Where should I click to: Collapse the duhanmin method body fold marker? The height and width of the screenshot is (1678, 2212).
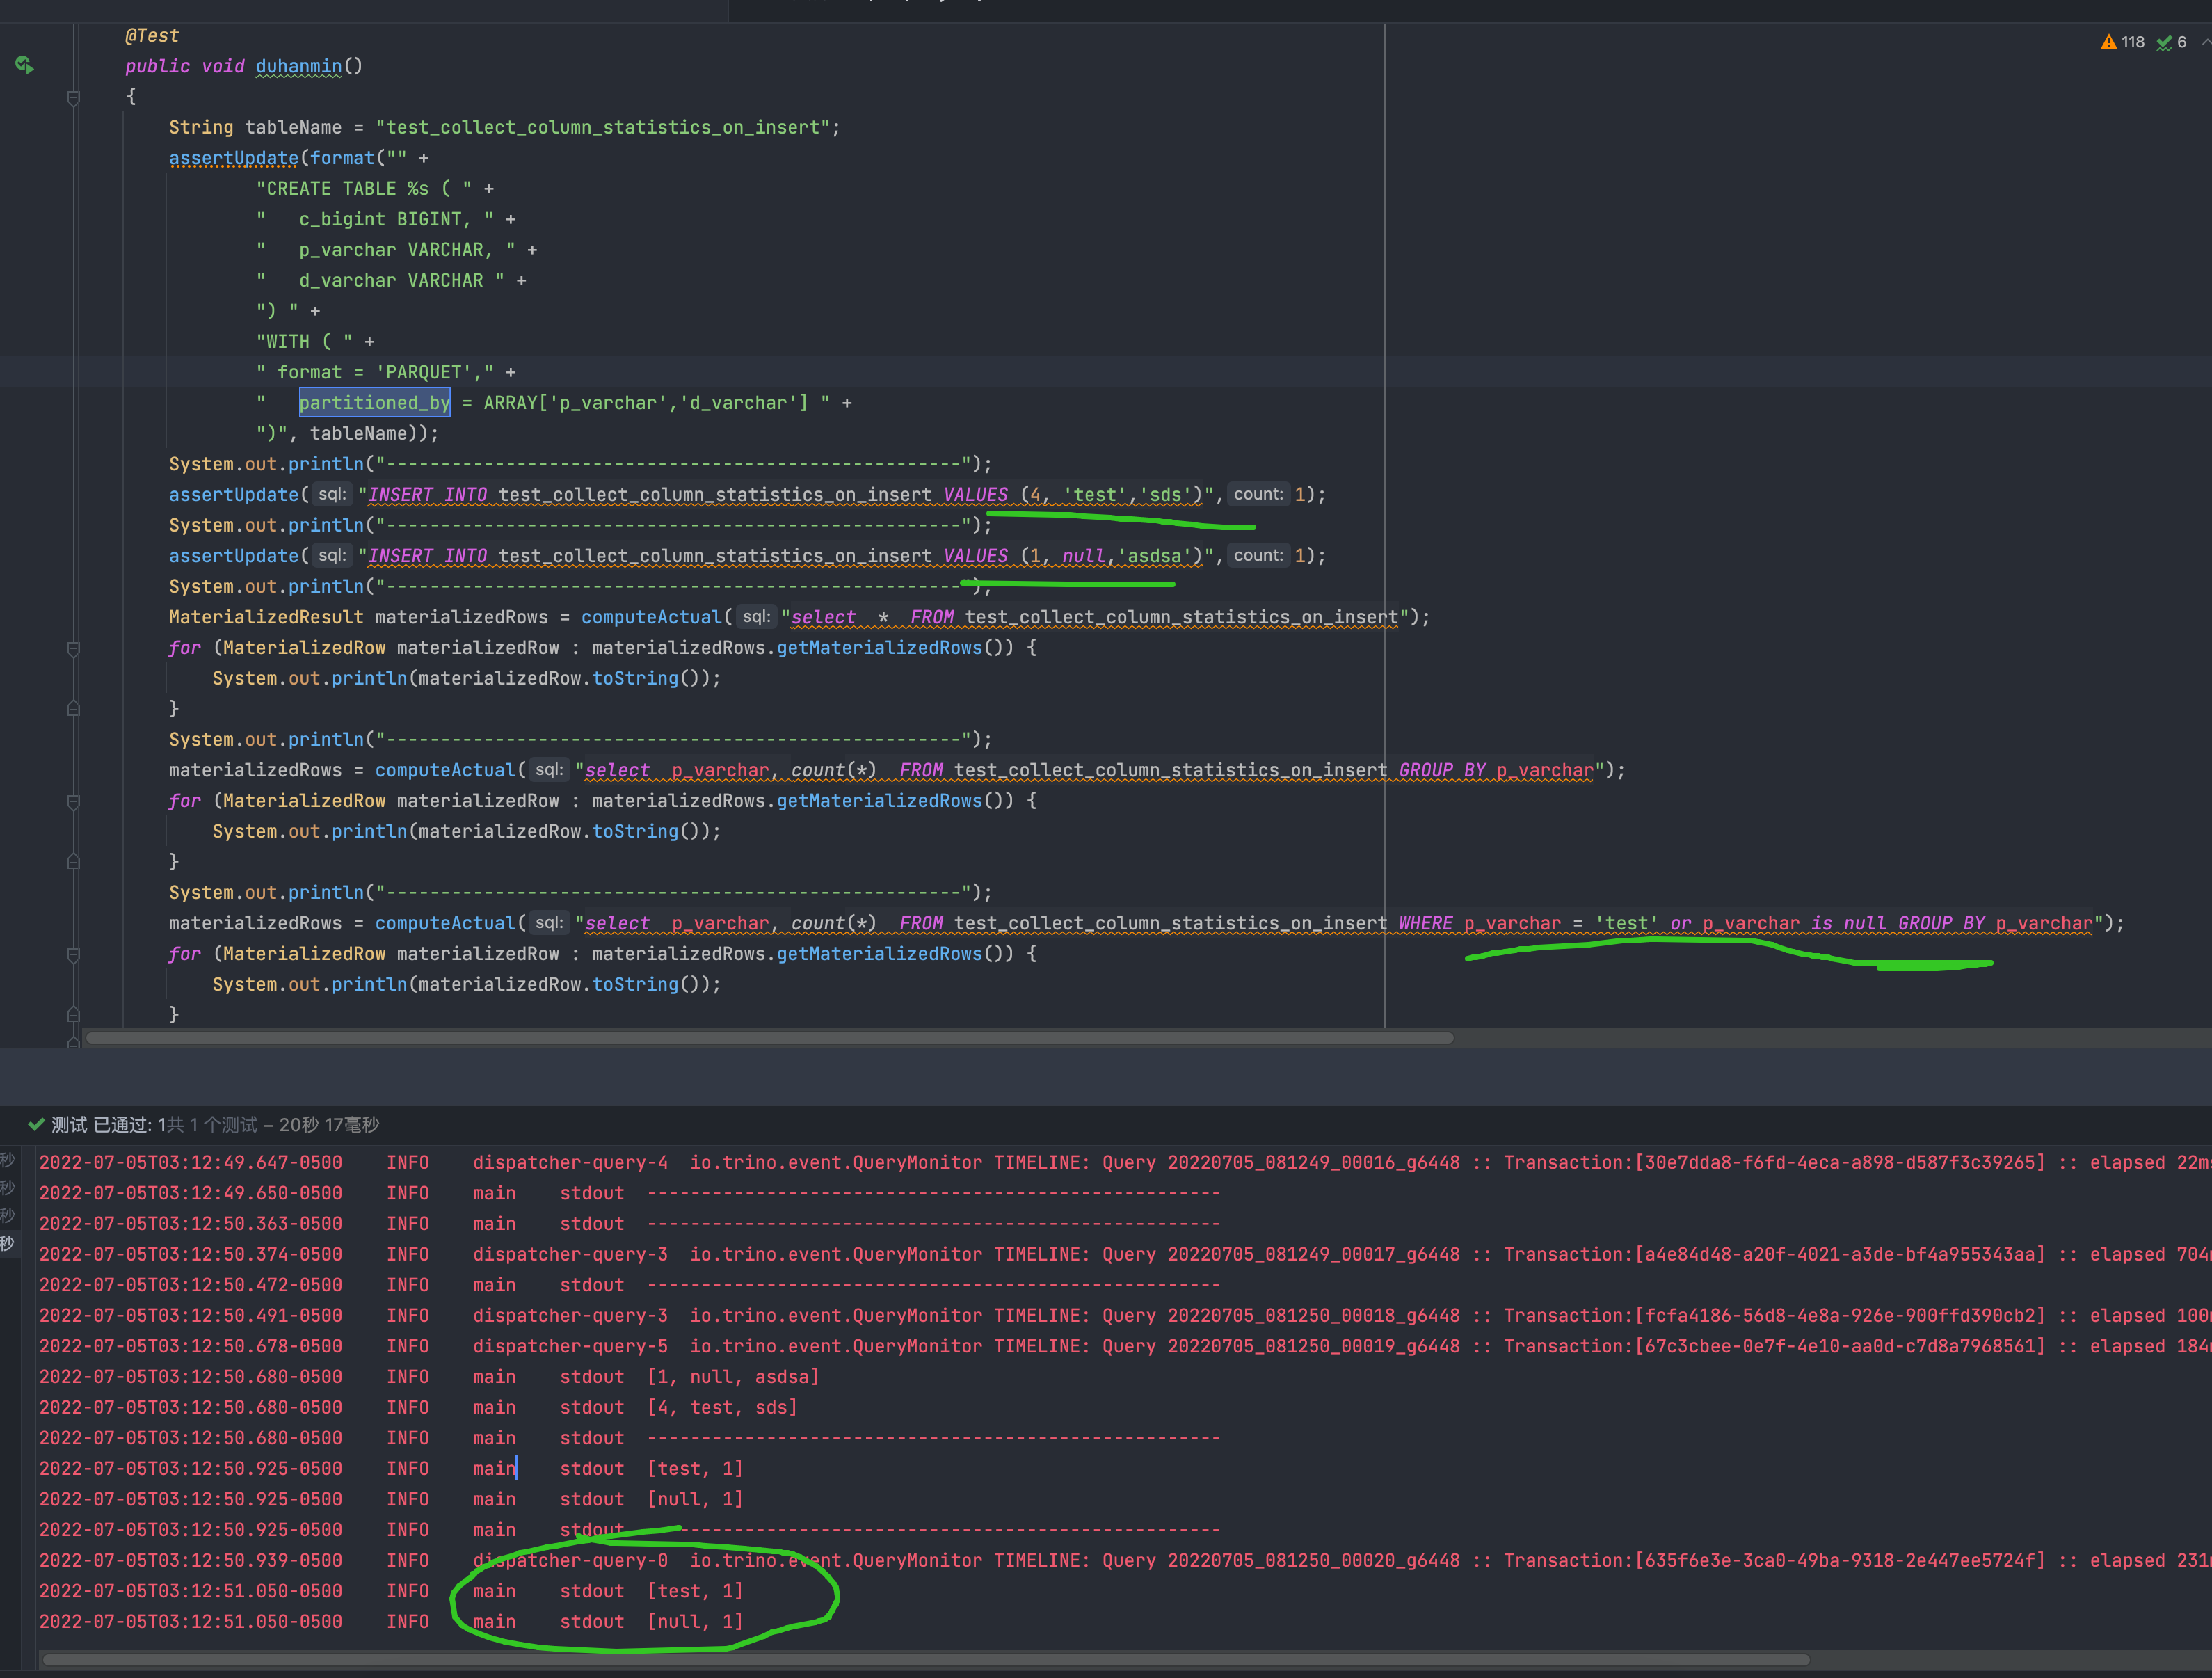point(73,97)
